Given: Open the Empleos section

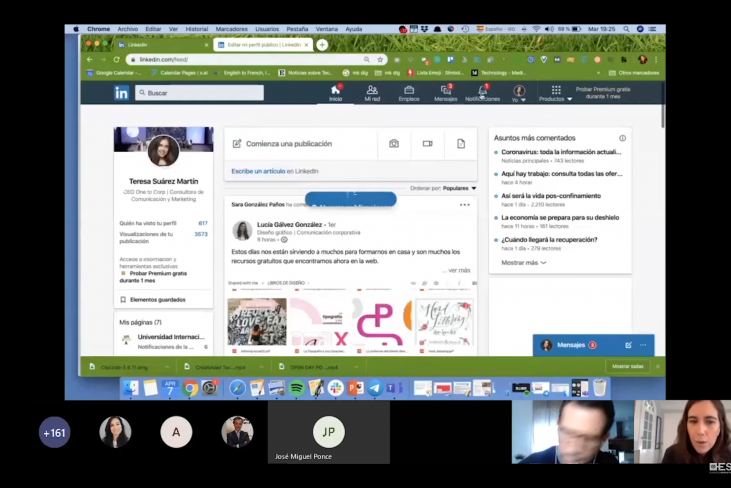Looking at the screenshot, I should tap(409, 93).
